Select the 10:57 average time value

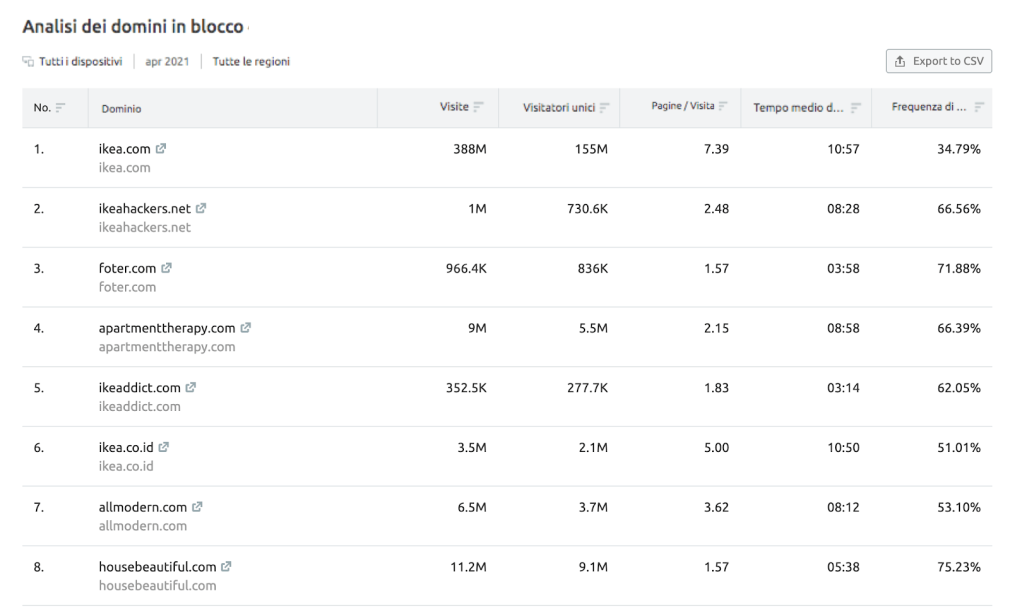(843, 149)
